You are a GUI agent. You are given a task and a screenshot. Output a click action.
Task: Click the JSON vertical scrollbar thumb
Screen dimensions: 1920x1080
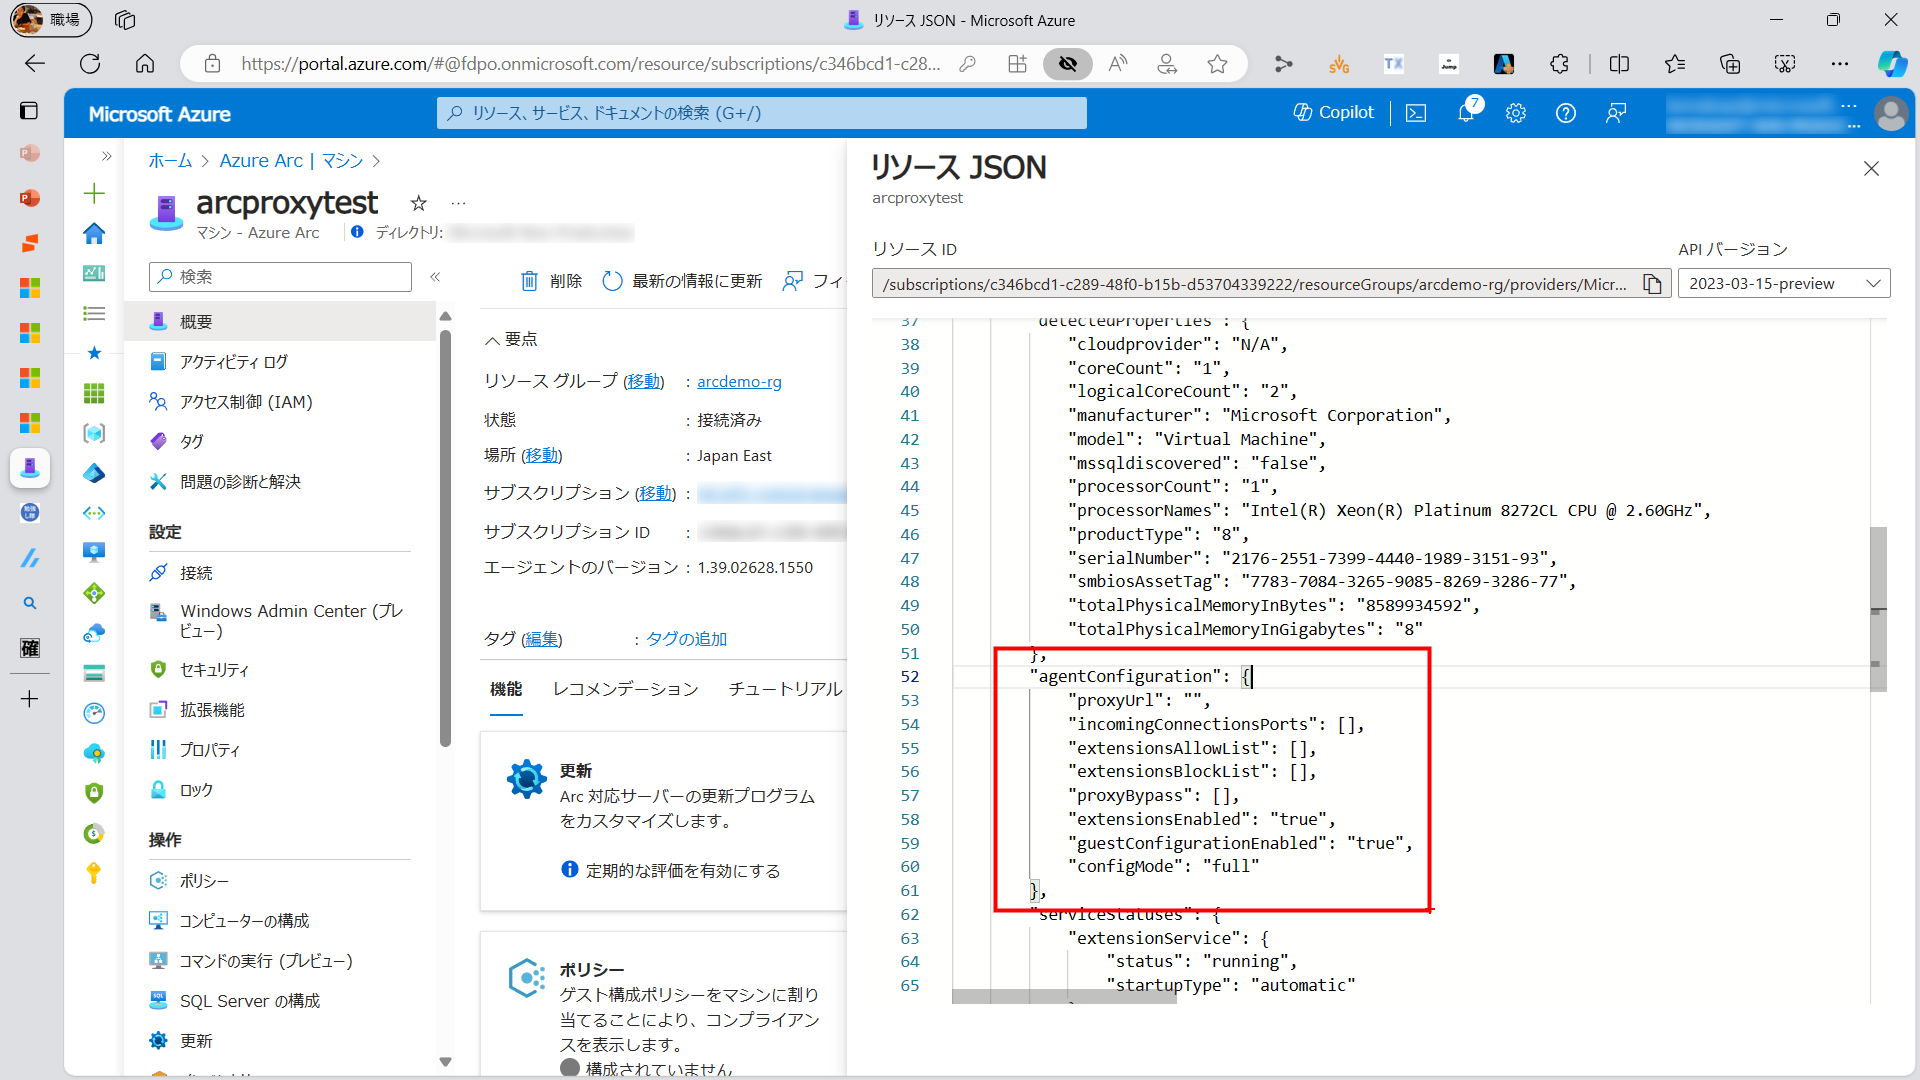point(1878,609)
